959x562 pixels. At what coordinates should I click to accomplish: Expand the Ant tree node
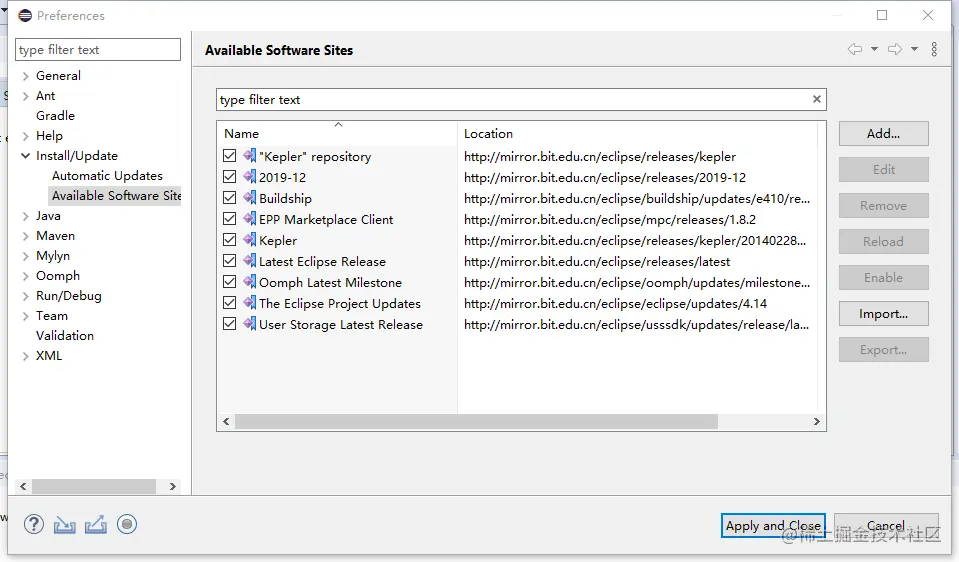[26, 96]
